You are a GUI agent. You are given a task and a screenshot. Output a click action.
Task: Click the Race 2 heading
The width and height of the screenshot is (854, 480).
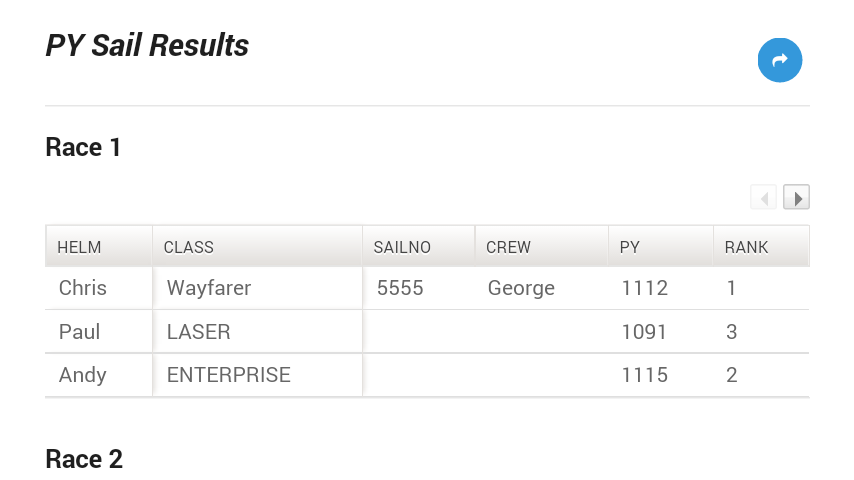(84, 459)
